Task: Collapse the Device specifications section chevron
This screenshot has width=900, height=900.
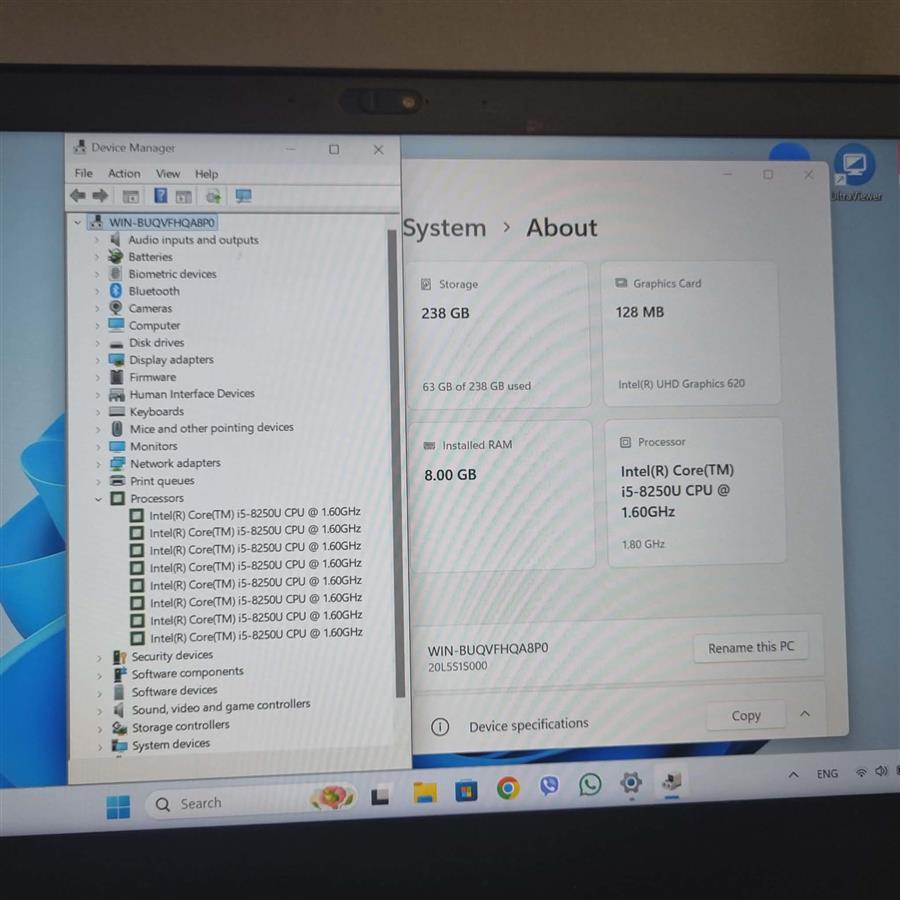Action: coord(805,714)
